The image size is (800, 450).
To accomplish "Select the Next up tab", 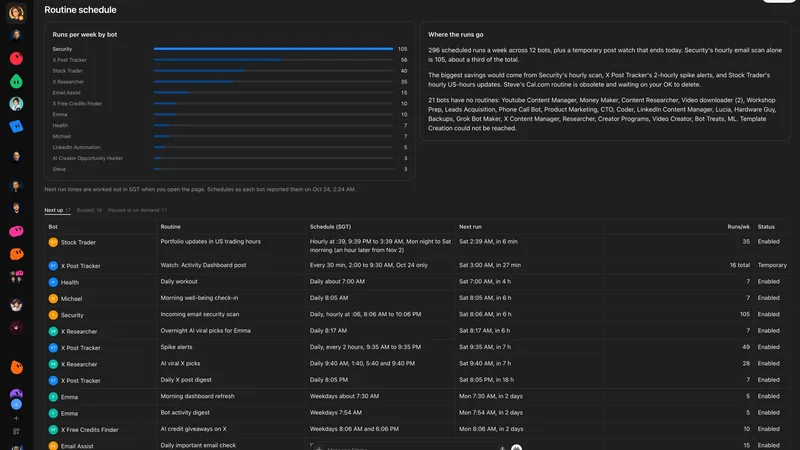I will (57, 210).
